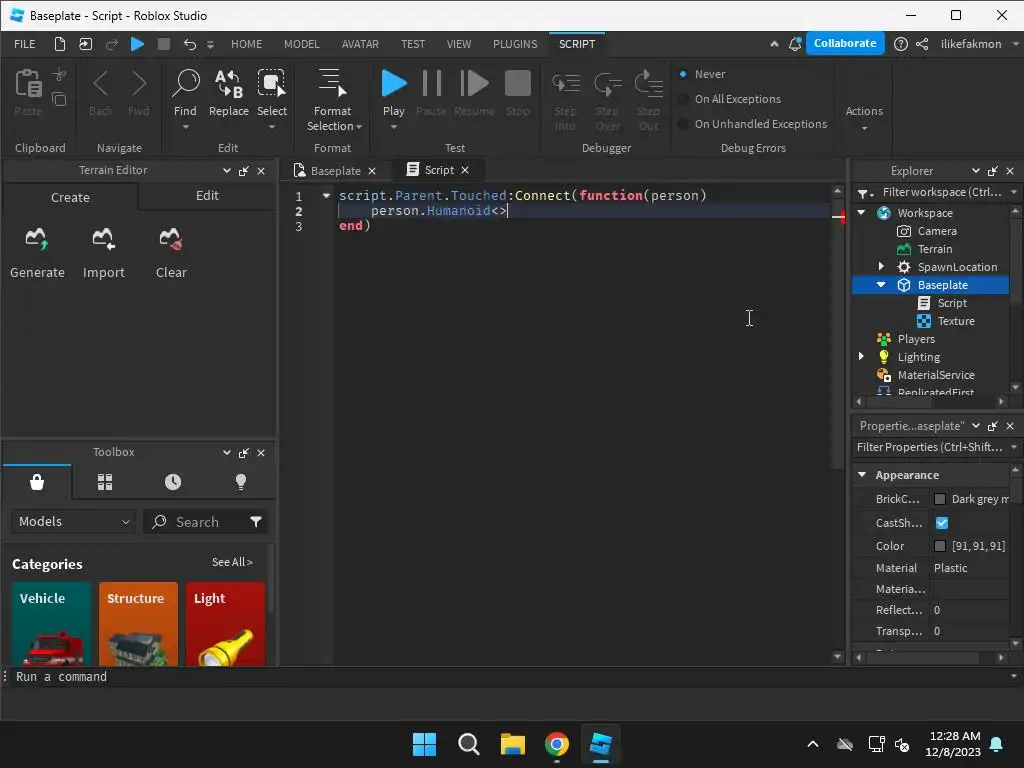Fold the function at code line 1
The height and width of the screenshot is (768, 1024).
[326, 195]
